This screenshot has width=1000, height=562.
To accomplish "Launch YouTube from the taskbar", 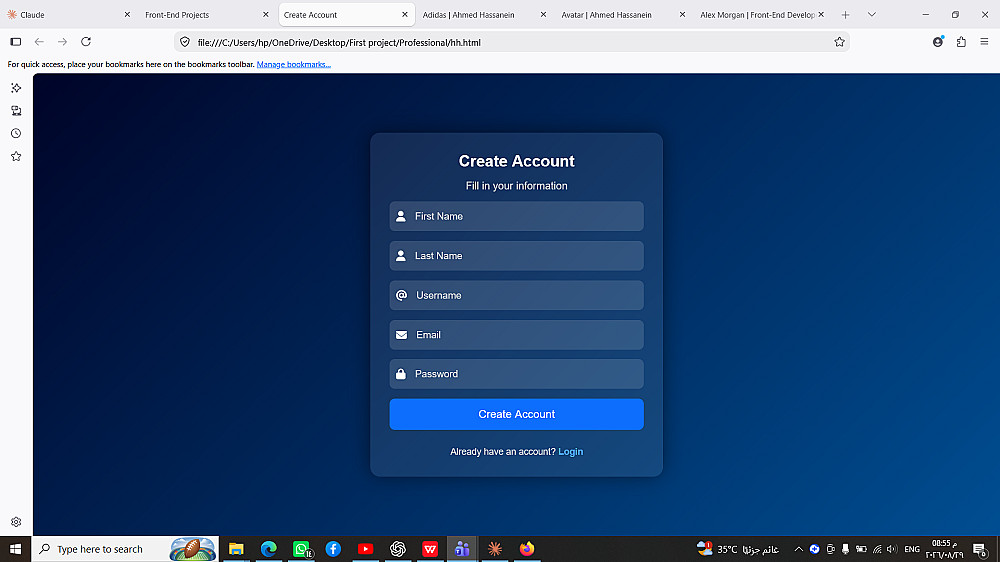I will pyautogui.click(x=365, y=549).
